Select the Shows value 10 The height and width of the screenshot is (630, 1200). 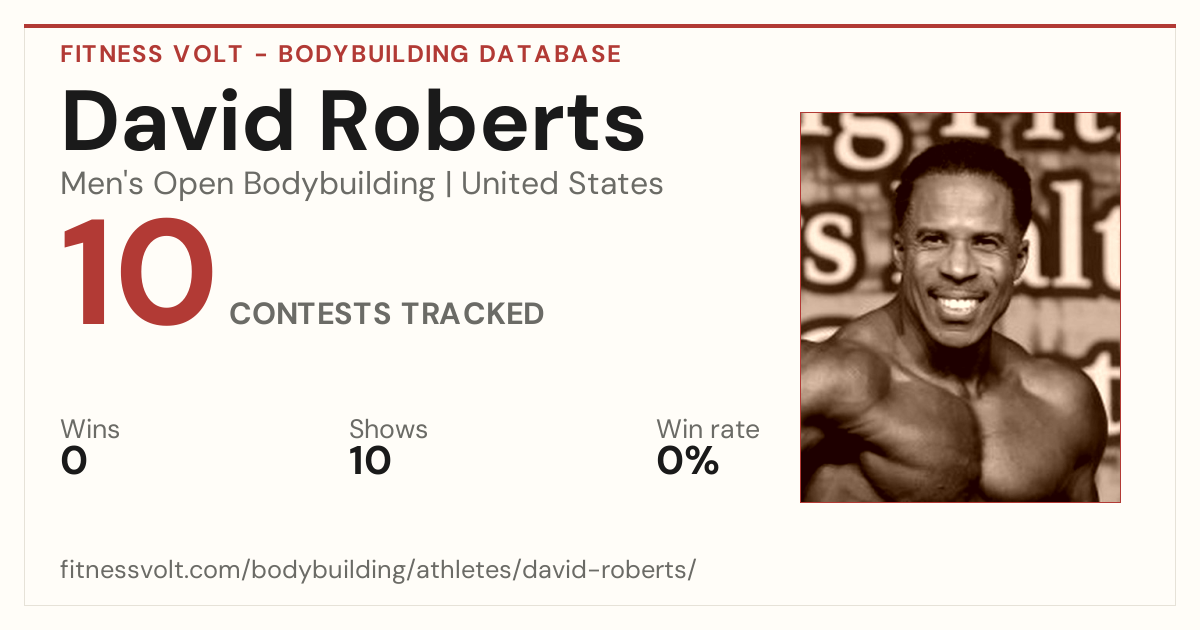pyautogui.click(x=370, y=461)
